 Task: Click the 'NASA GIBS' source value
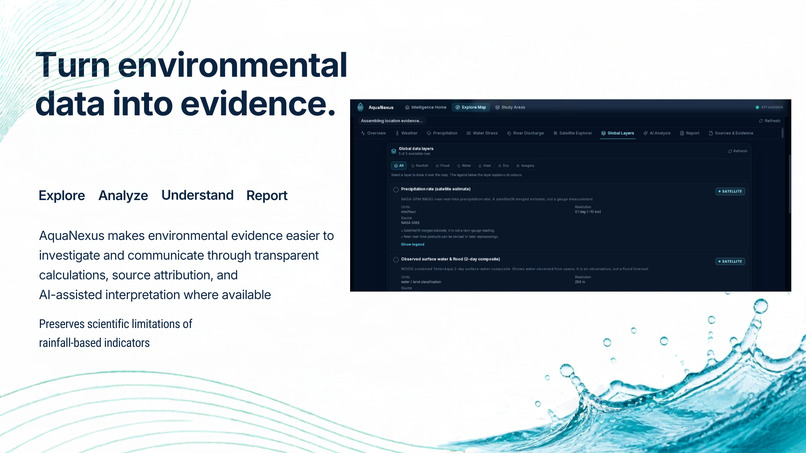click(x=410, y=223)
